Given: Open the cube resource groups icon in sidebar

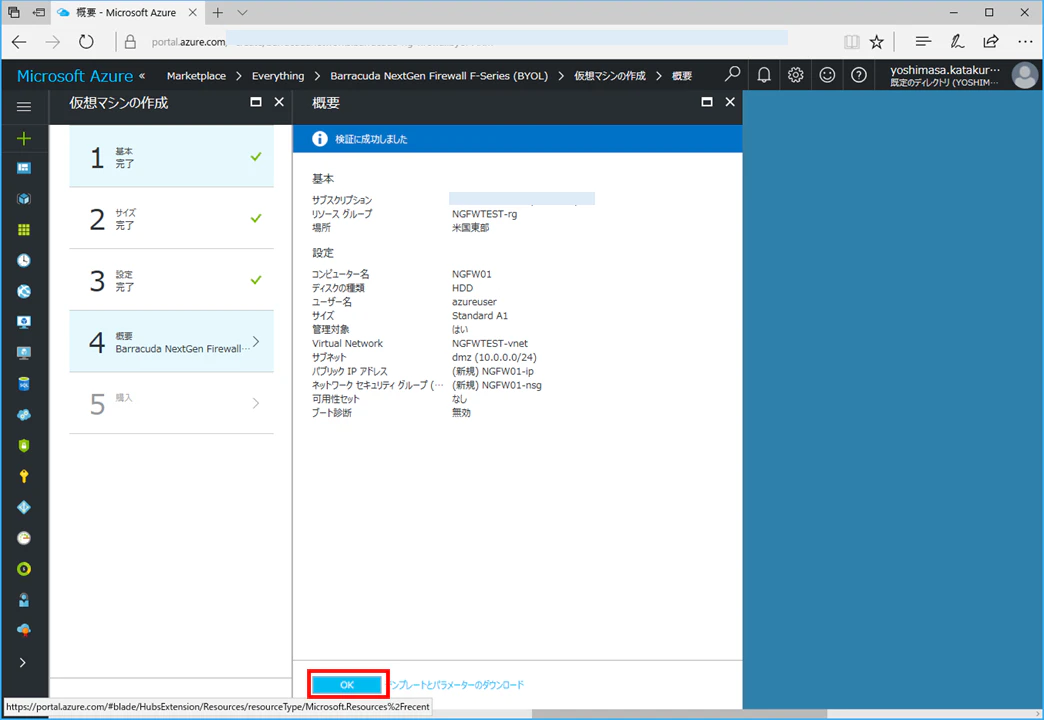Looking at the screenshot, I should (24, 198).
